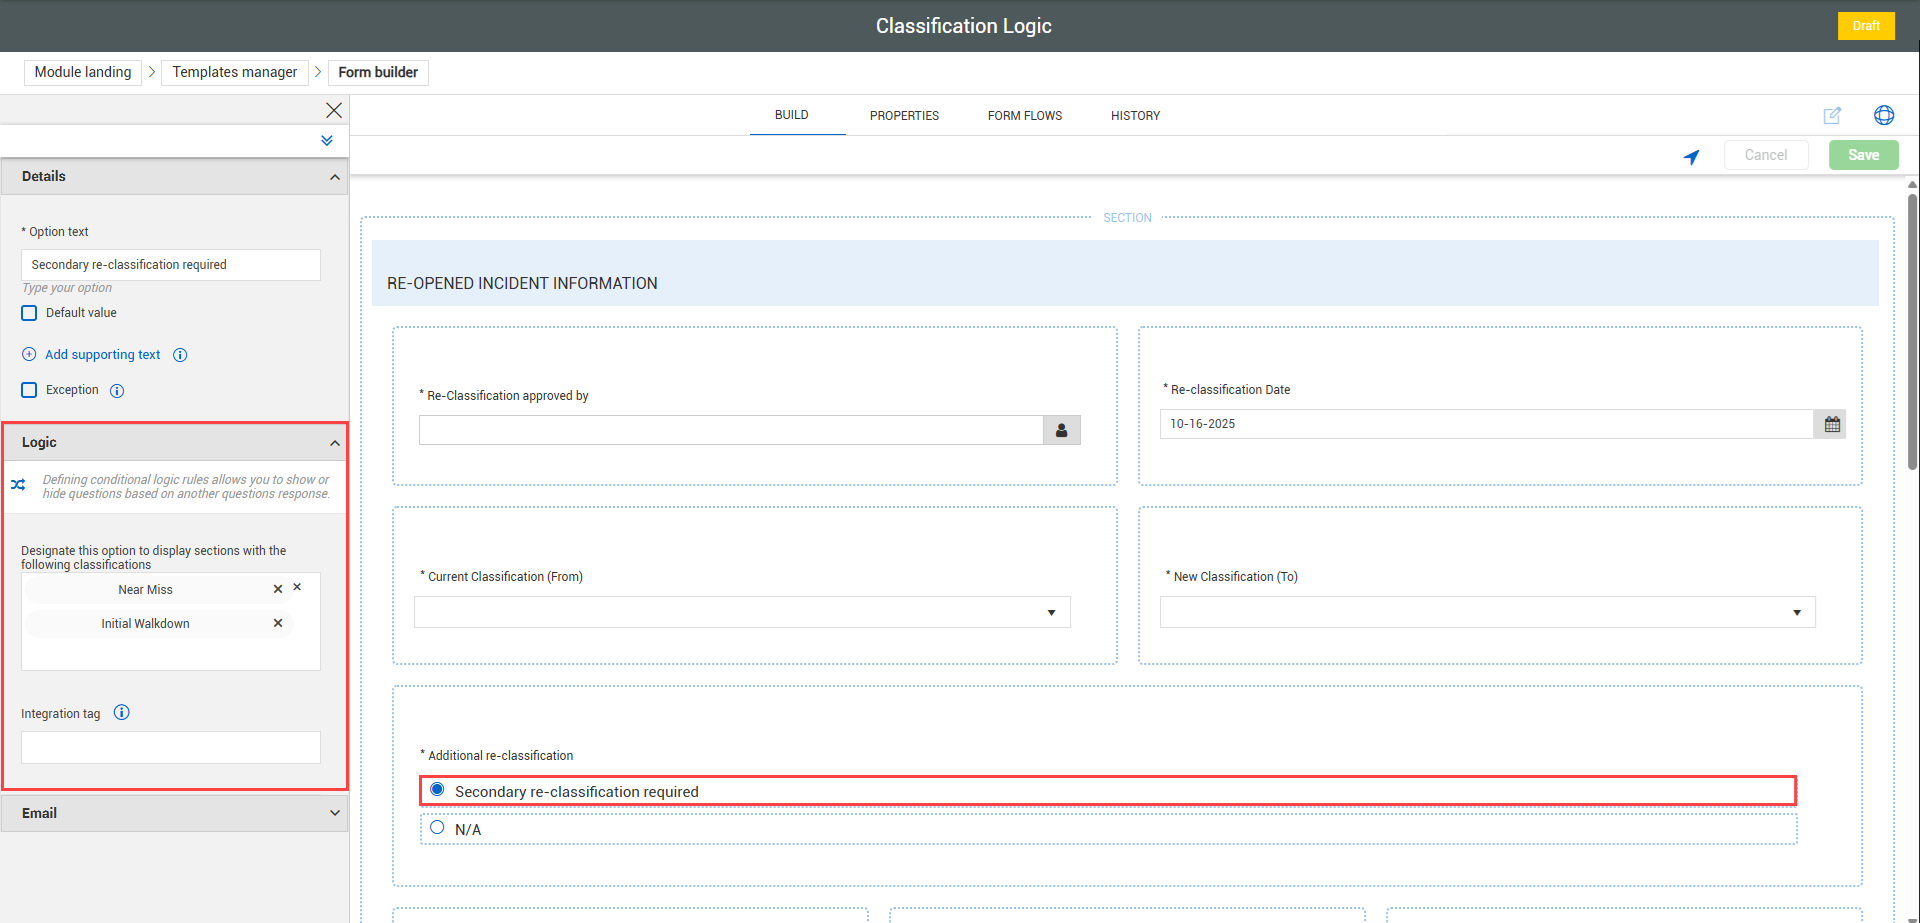Screen dimensions: 1920x923
Task: Click the blue navigation arrow icon
Action: (1691, 156)
